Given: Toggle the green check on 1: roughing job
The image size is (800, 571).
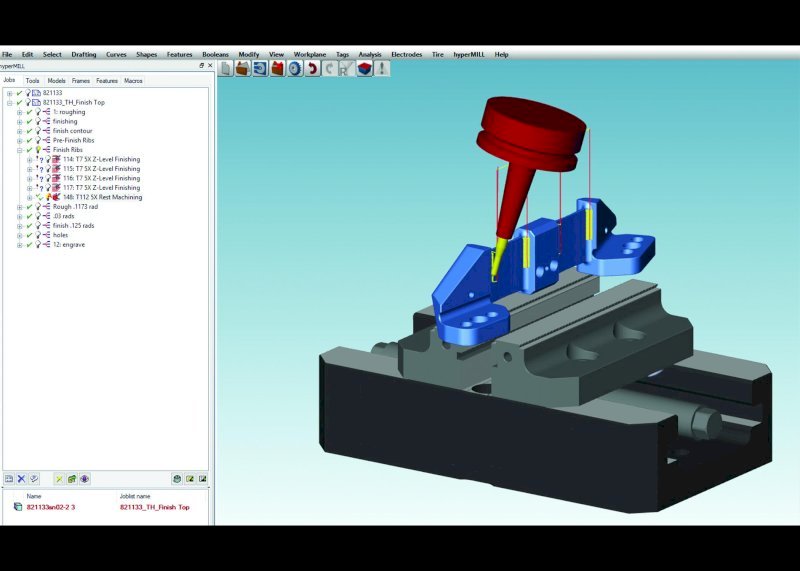Looking at the screenshot, I should [29, 112].
